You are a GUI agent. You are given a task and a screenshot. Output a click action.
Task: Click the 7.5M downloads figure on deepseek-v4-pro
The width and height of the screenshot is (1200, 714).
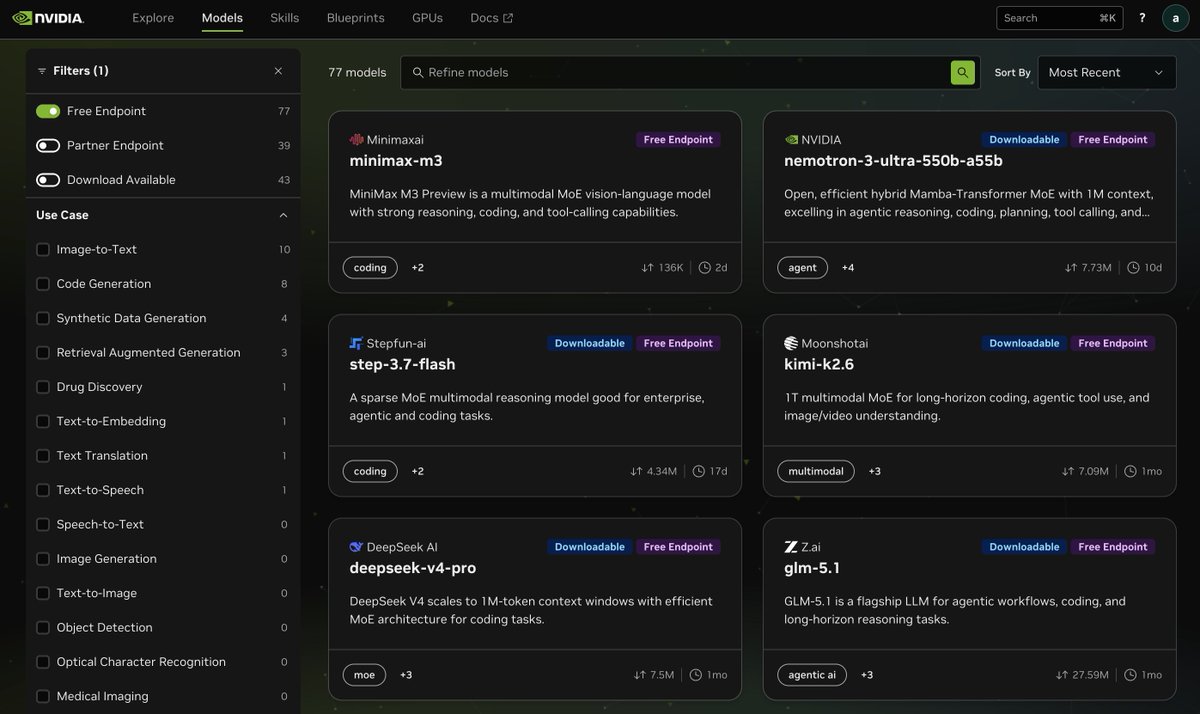(x=662, y=675)
